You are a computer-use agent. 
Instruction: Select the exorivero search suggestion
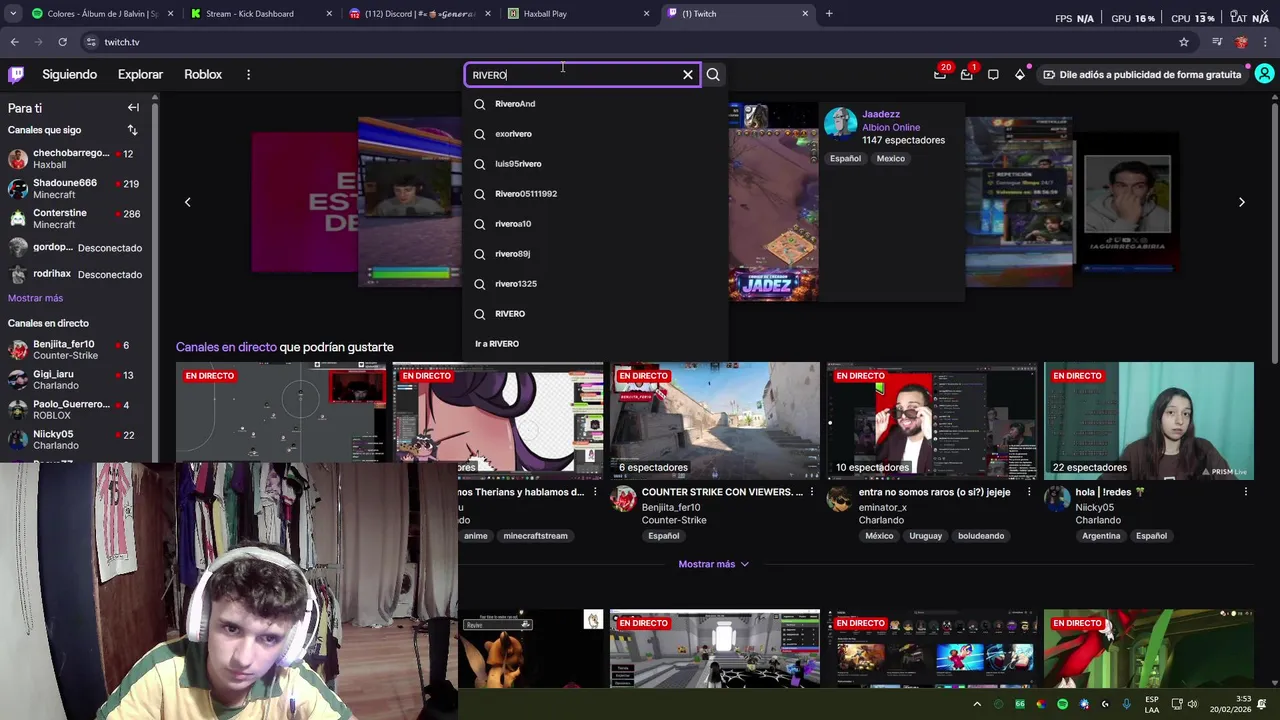596,134
